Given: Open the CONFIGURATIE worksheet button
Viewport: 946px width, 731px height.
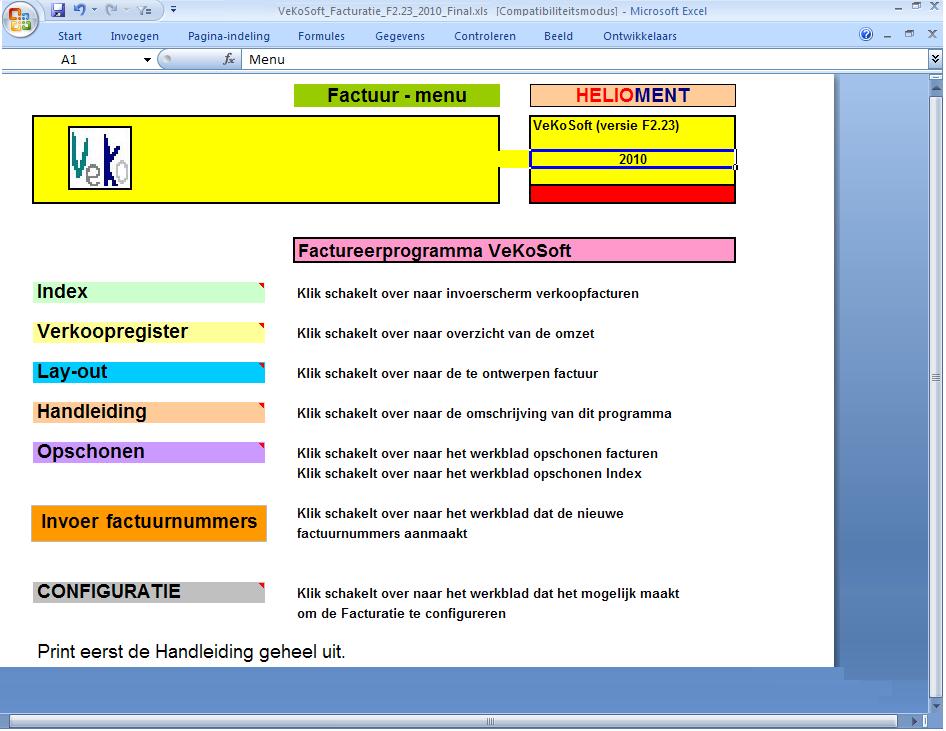Looking at the screenshot, I should pyautogui.click(x=148, y=592).
